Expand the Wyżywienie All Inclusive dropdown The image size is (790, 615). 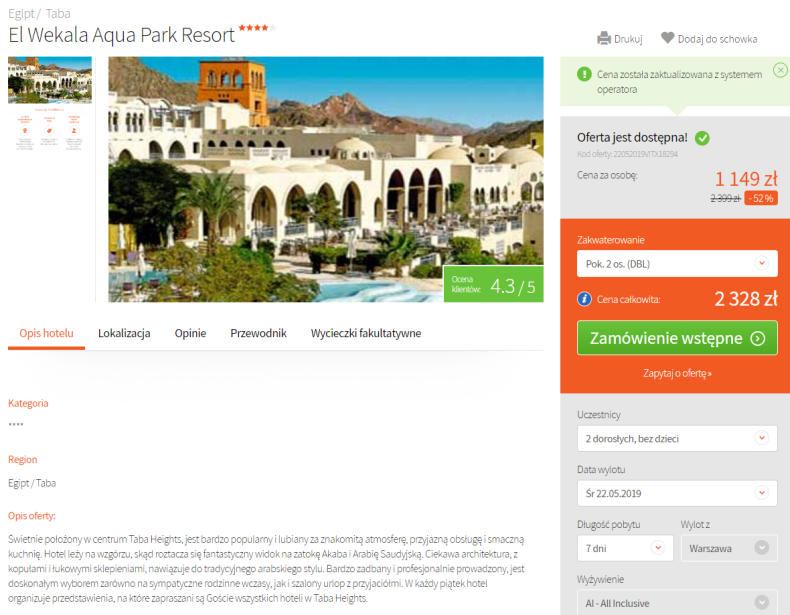point(677,602)
